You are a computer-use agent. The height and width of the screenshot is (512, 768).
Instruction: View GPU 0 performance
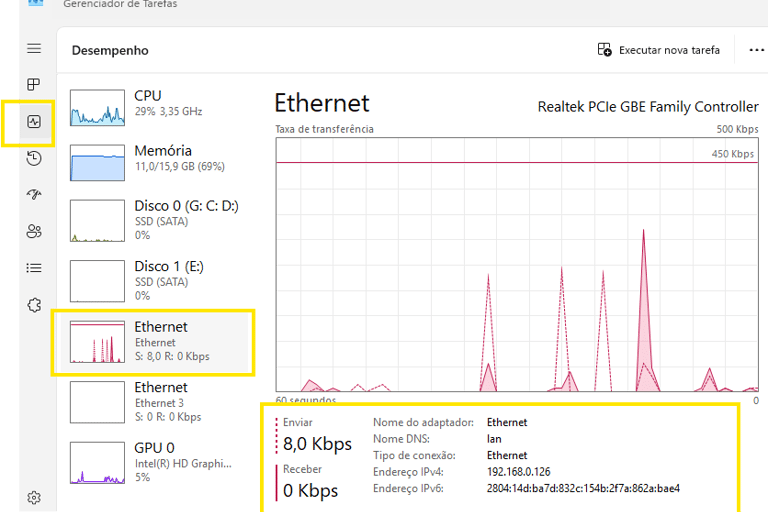tap(155, 462)
